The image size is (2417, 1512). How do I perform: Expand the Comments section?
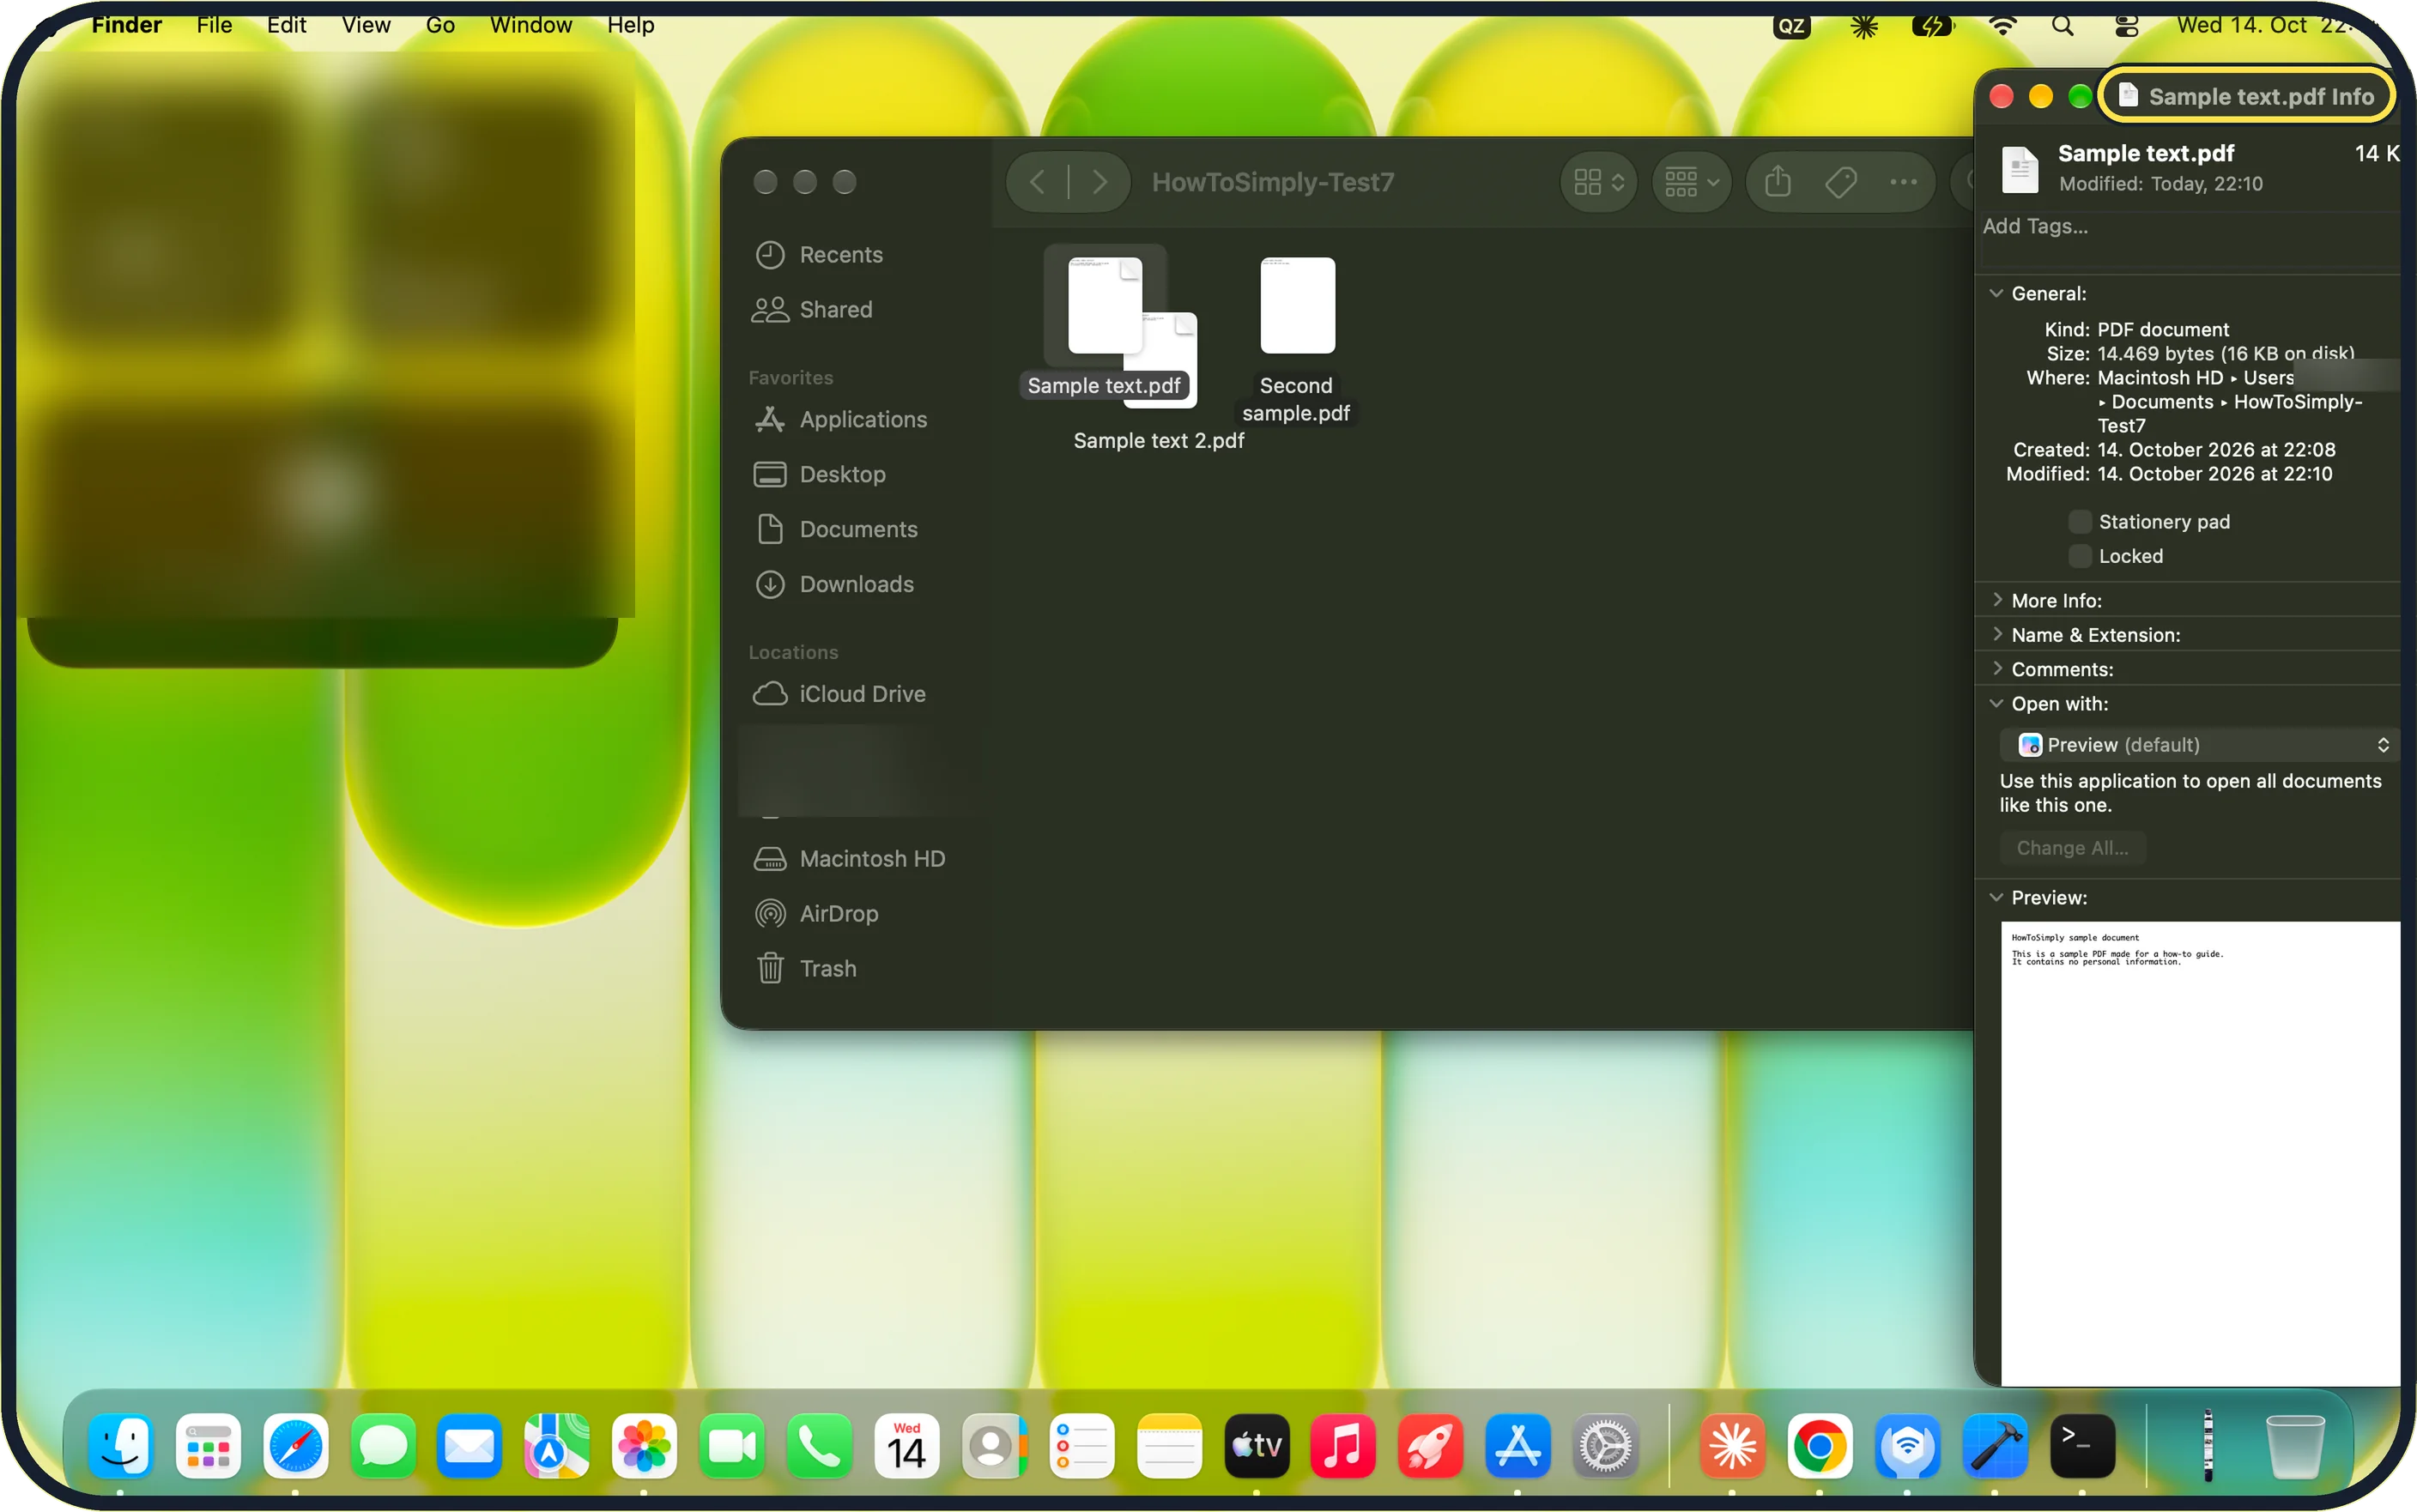[x=1996, y=668]
